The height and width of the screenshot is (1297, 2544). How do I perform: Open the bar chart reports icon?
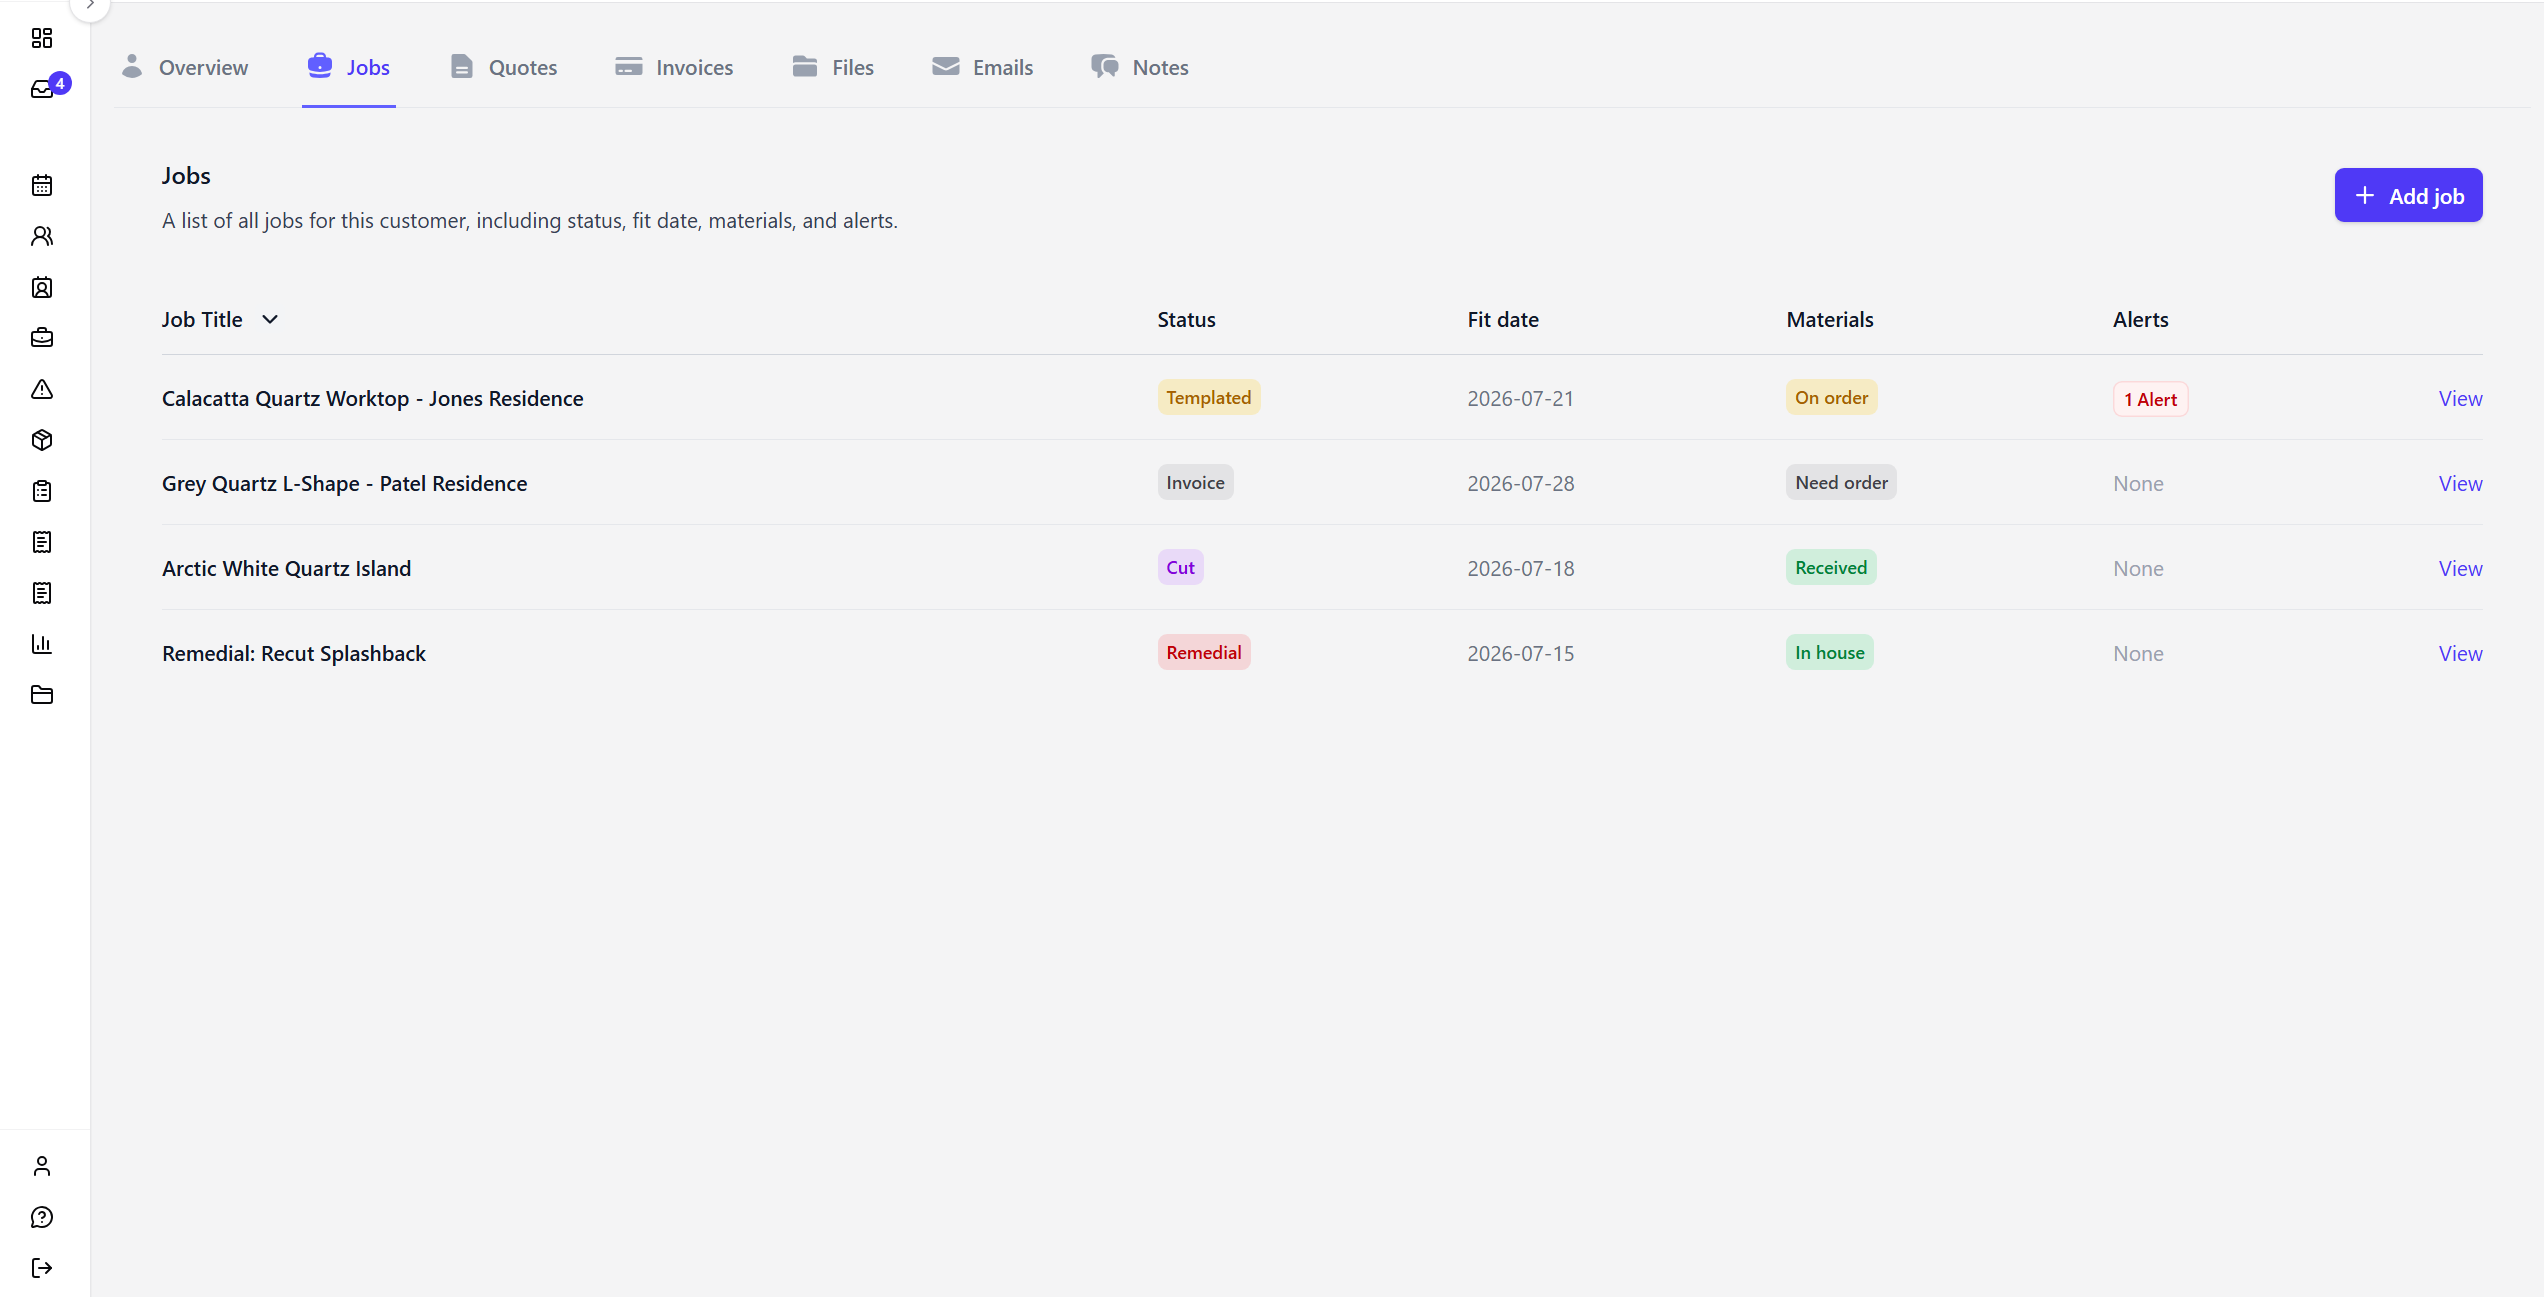click(42, 644)
